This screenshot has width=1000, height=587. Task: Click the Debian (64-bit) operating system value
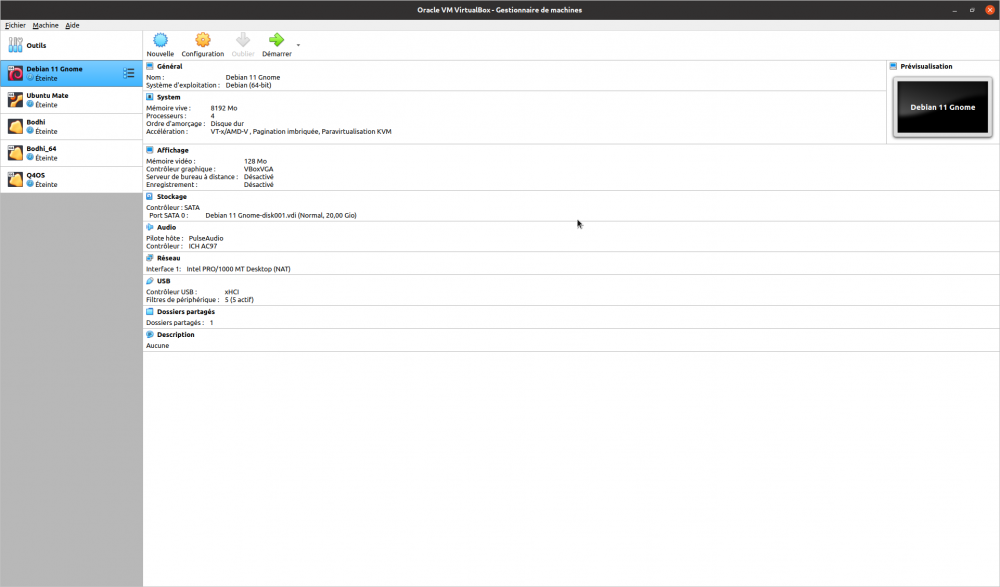click(248, 85)
